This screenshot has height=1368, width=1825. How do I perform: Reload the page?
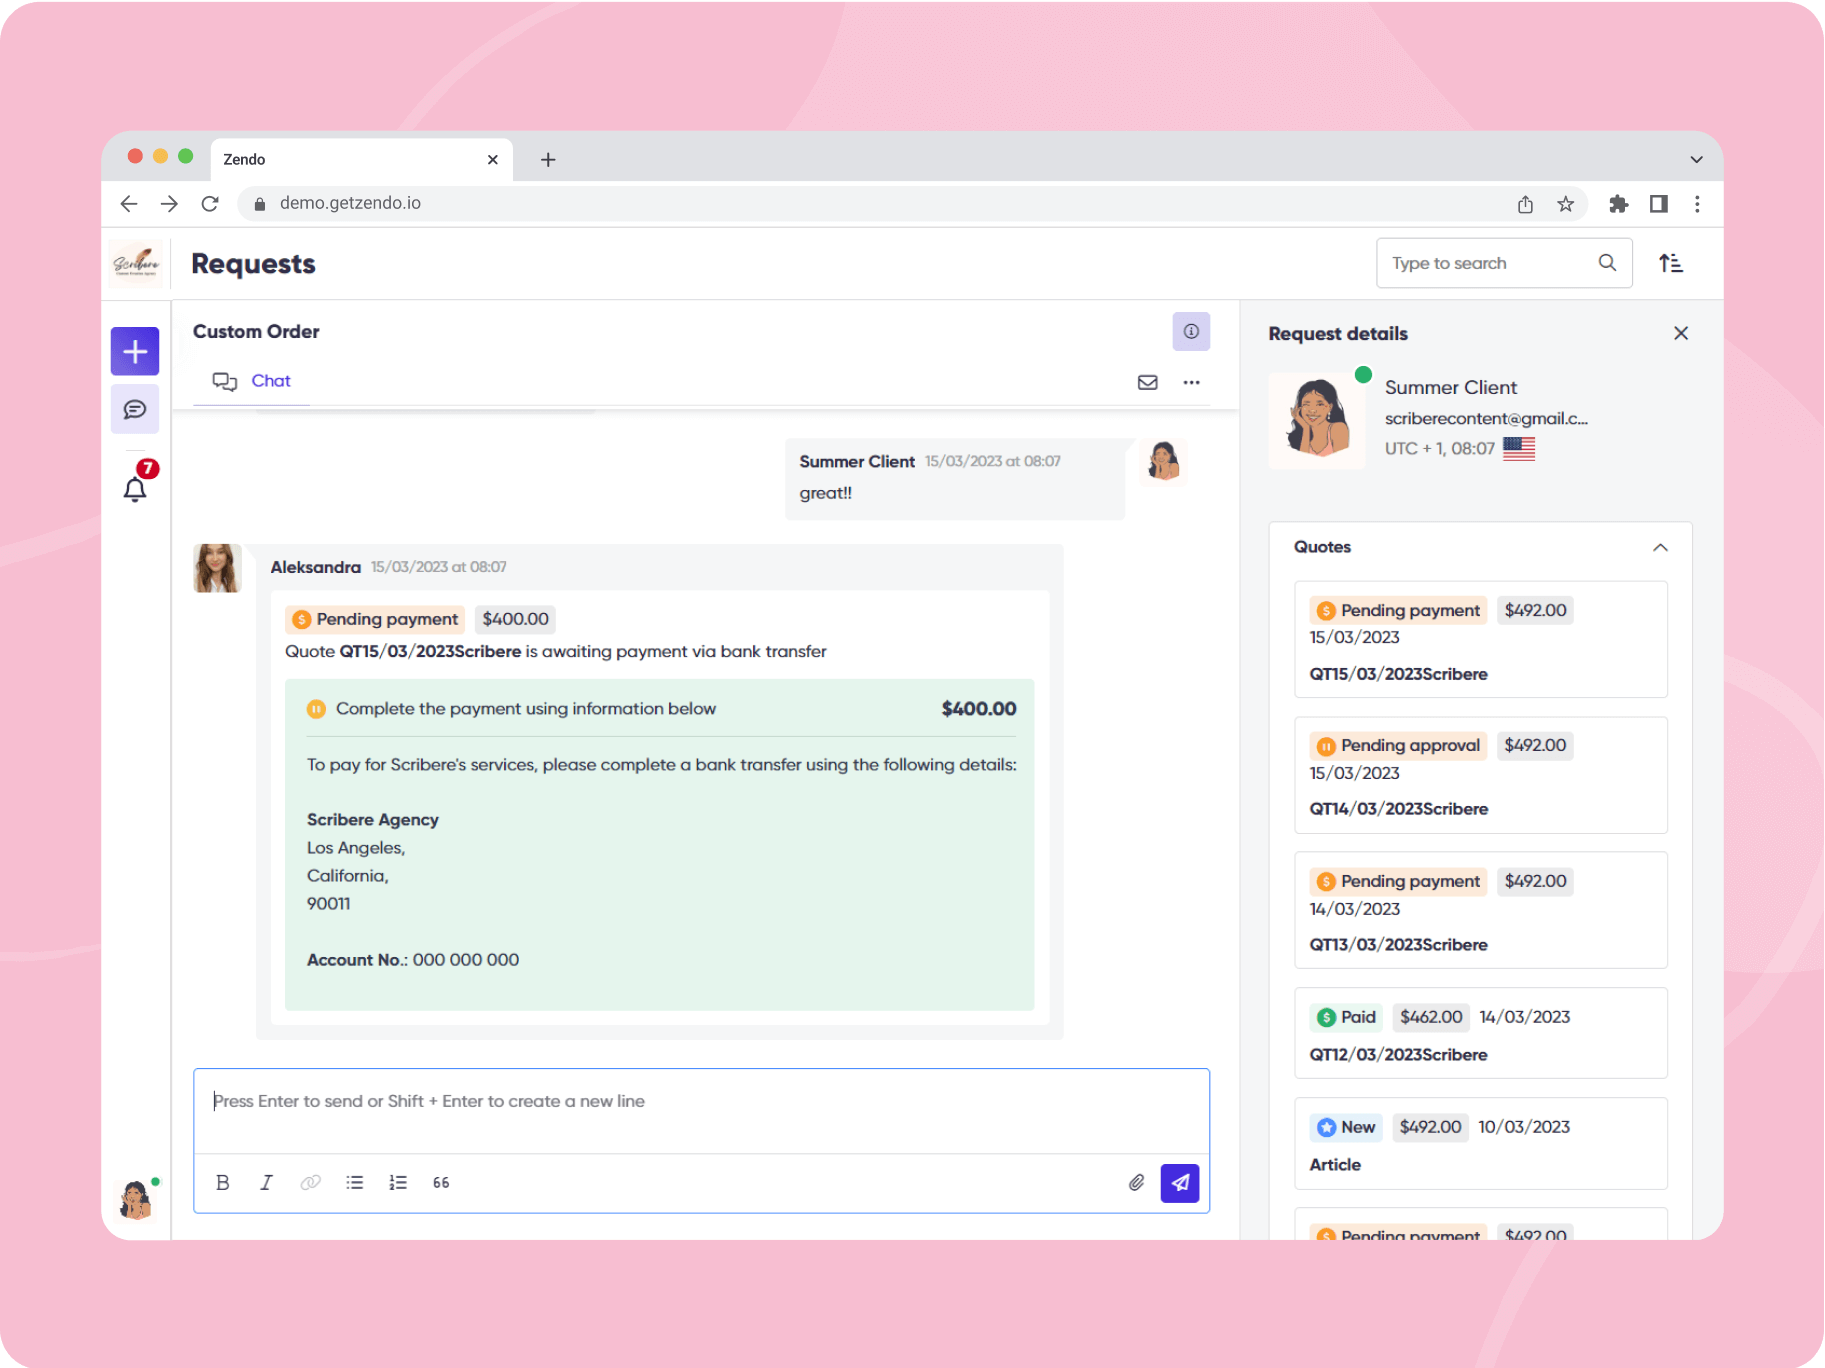(210, 204)
